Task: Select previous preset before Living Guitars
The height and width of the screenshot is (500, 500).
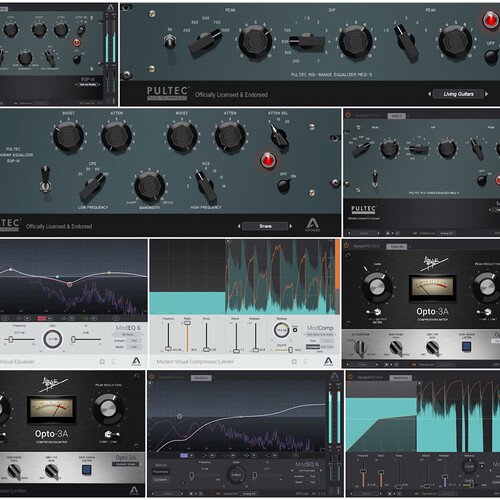Action: click(x=429, y=94)
